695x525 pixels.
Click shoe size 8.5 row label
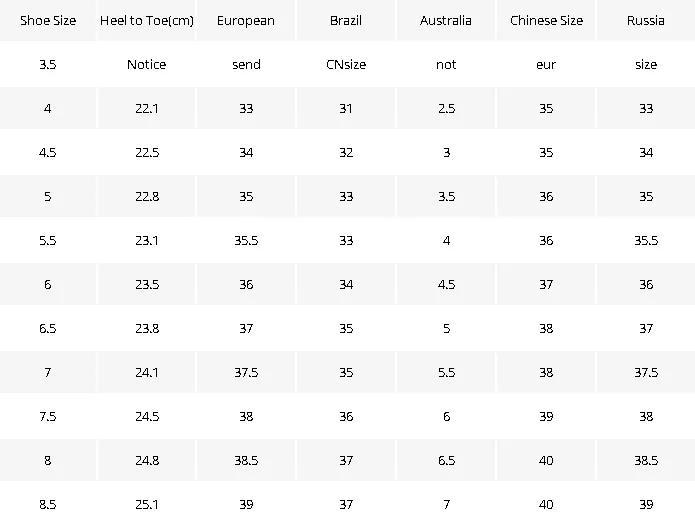click(48, 504)
